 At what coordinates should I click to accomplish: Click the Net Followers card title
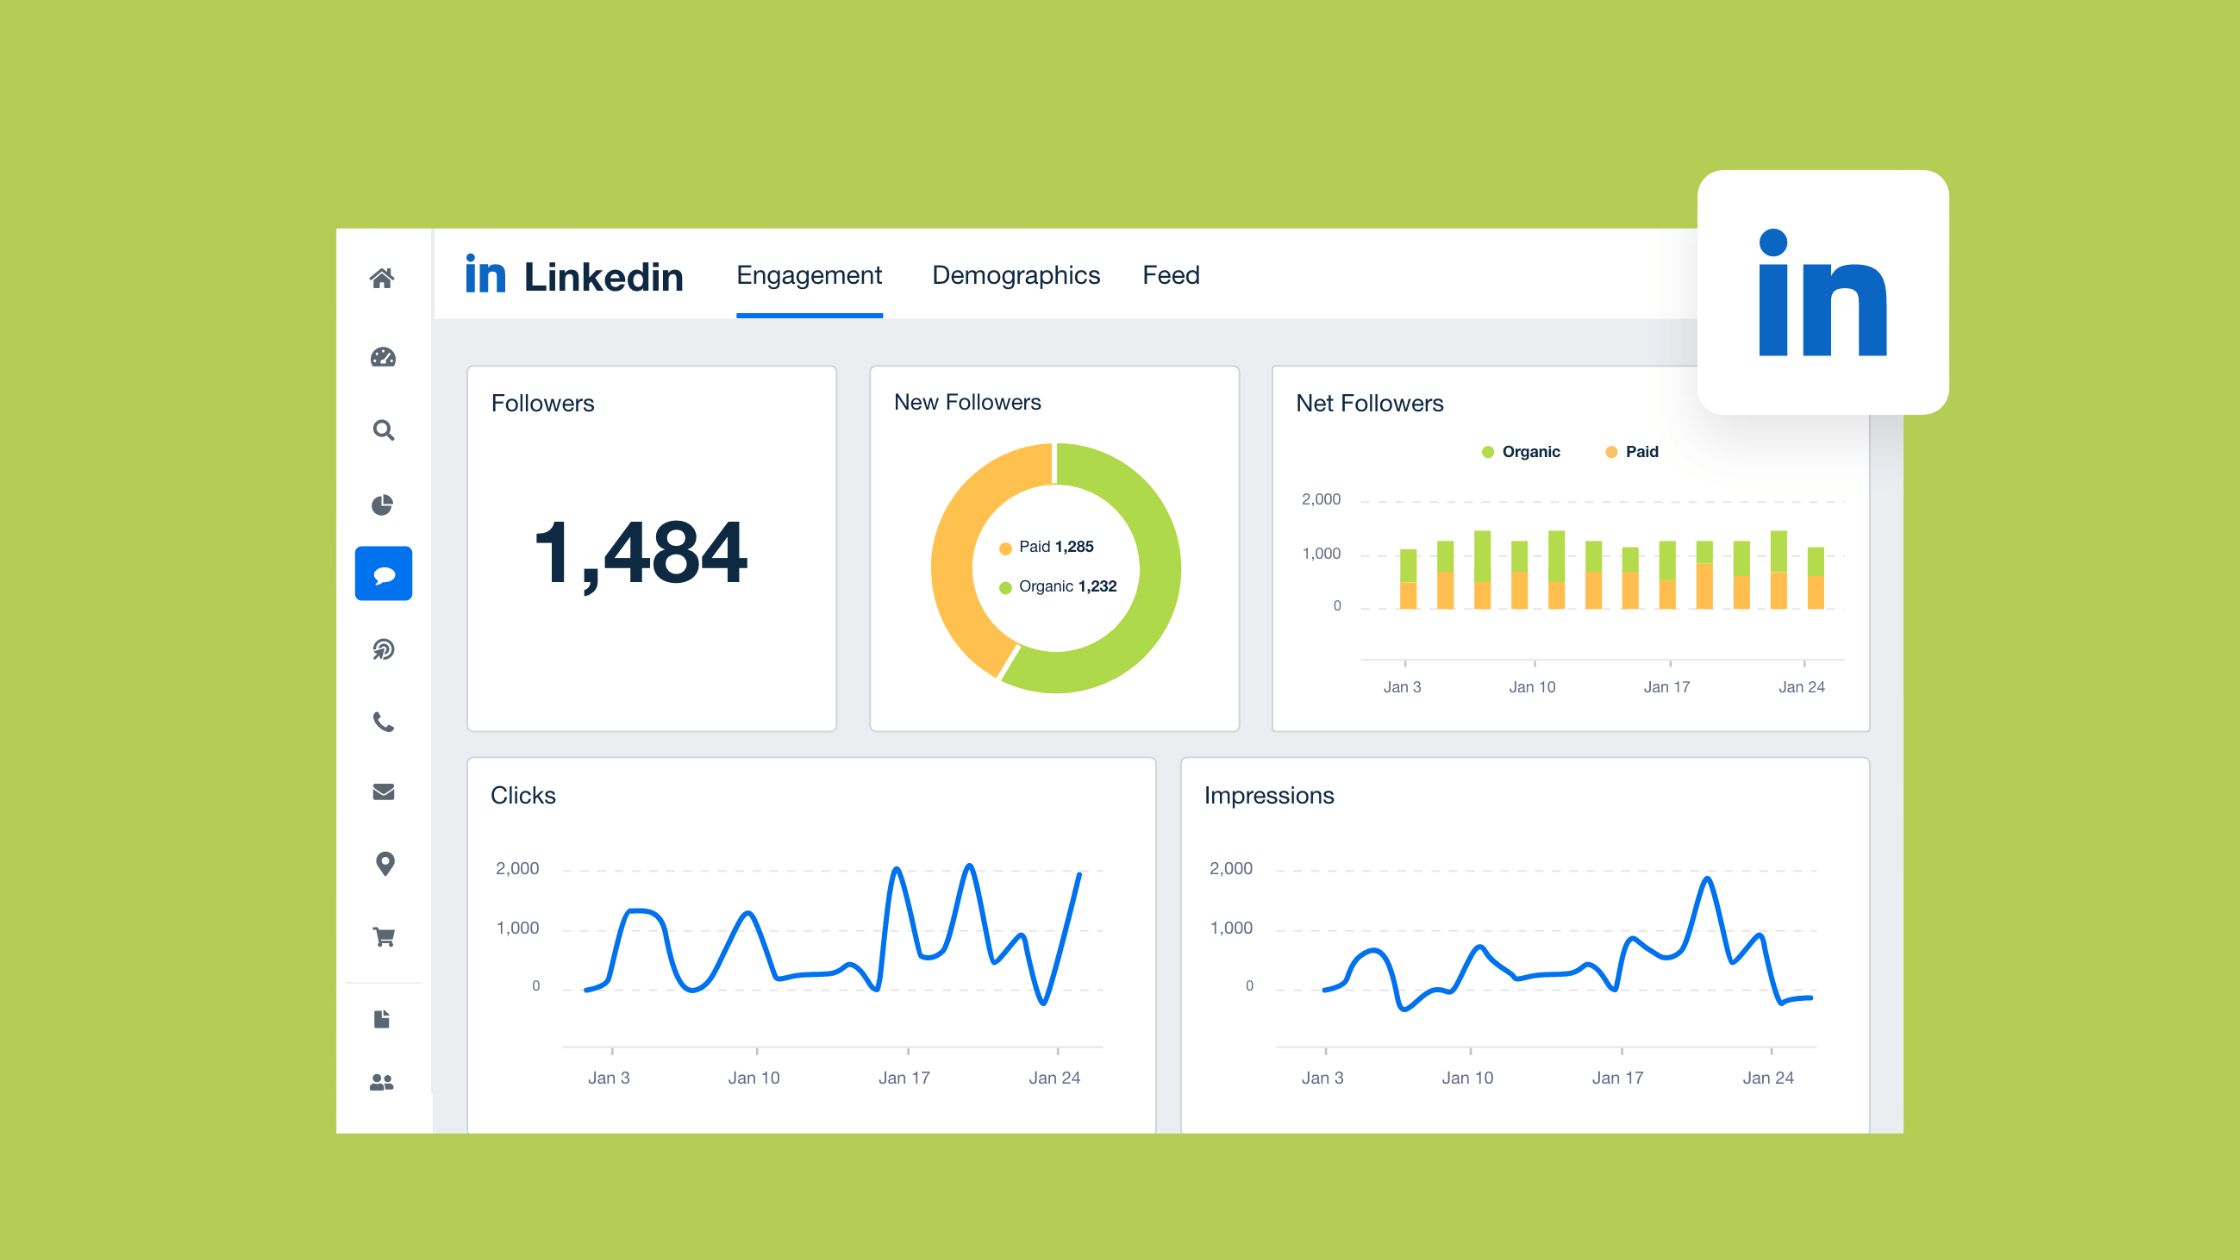[x=1369, y=403]
